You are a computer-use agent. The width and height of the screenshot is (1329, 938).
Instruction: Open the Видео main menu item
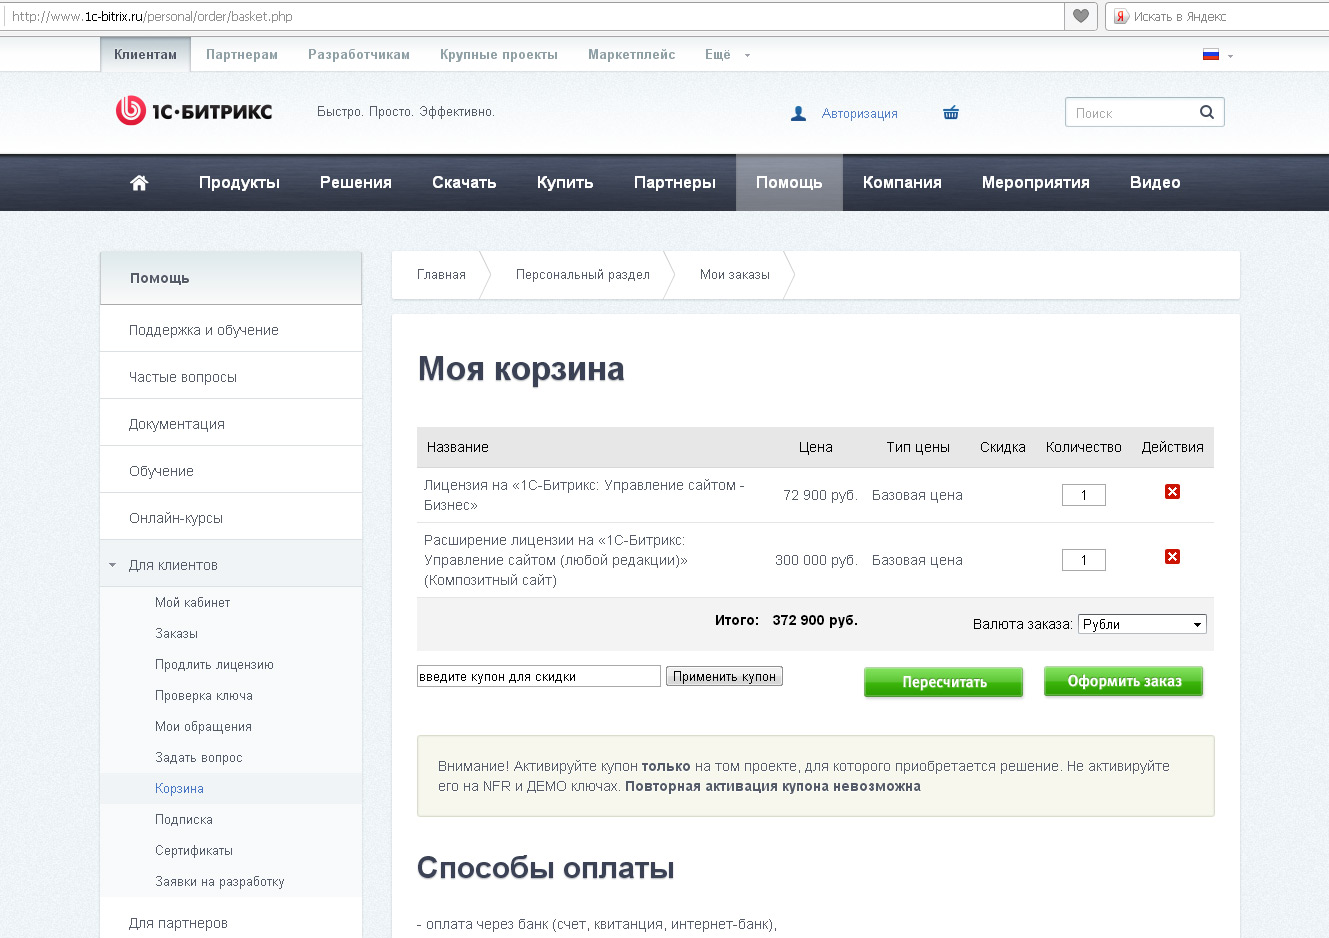click(1155, 182)
